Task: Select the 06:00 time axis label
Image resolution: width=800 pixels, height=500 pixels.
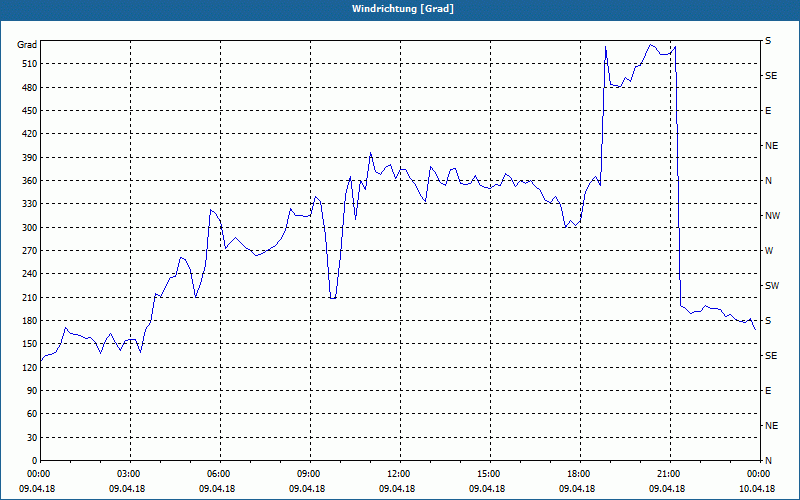Action: (x=220, y=474)
